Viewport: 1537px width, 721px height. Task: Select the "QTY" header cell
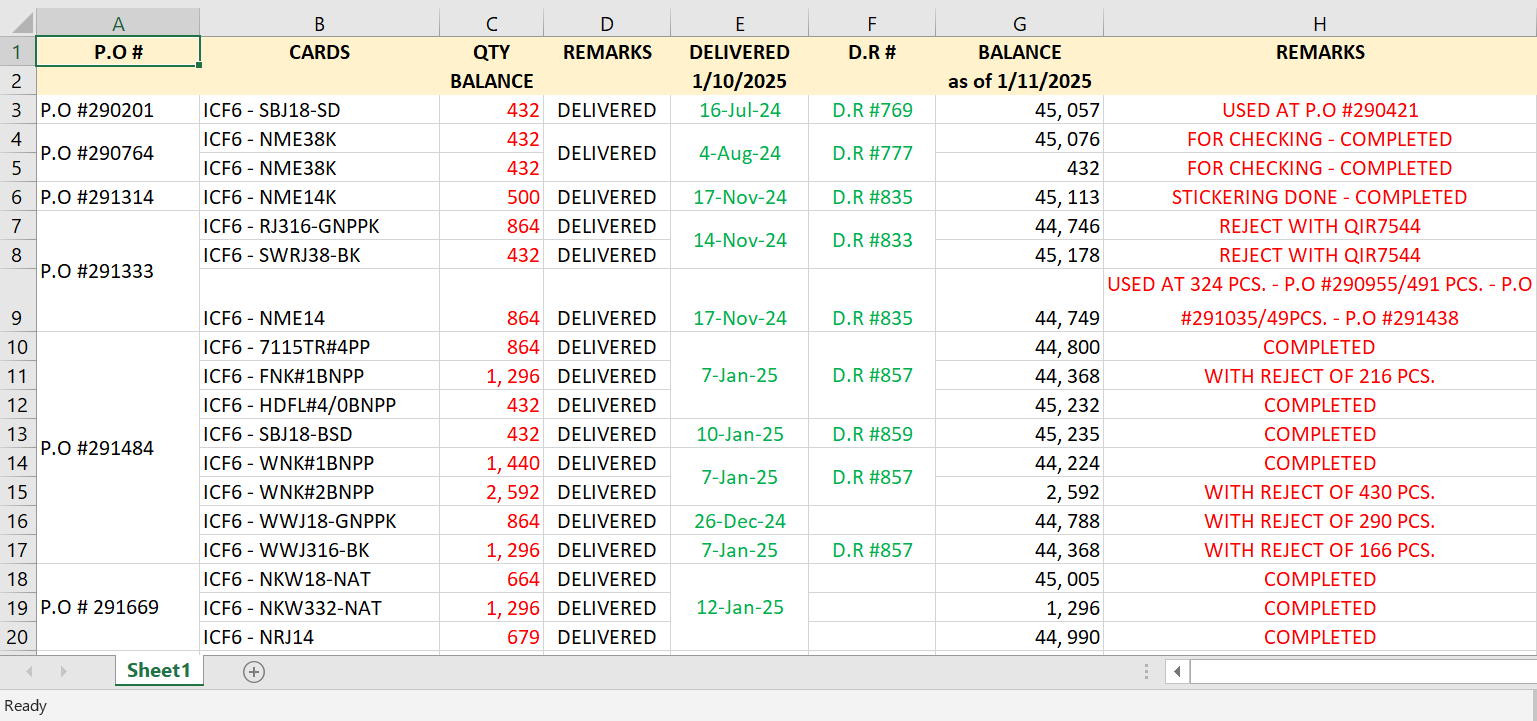(x=492, y=52)
